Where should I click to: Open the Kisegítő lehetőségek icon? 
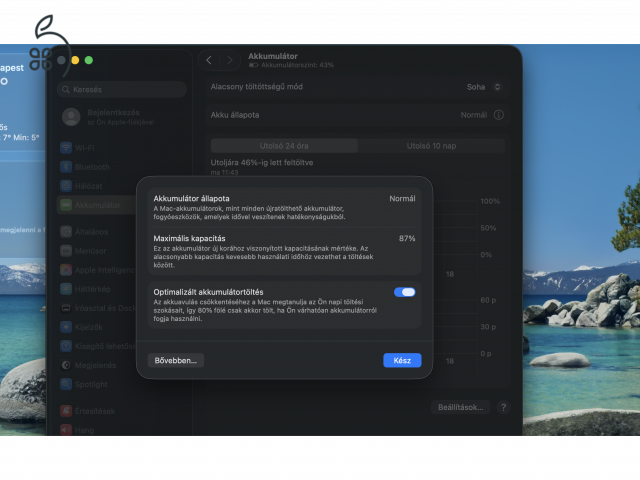pyautogui.click(x=66, y=346)
